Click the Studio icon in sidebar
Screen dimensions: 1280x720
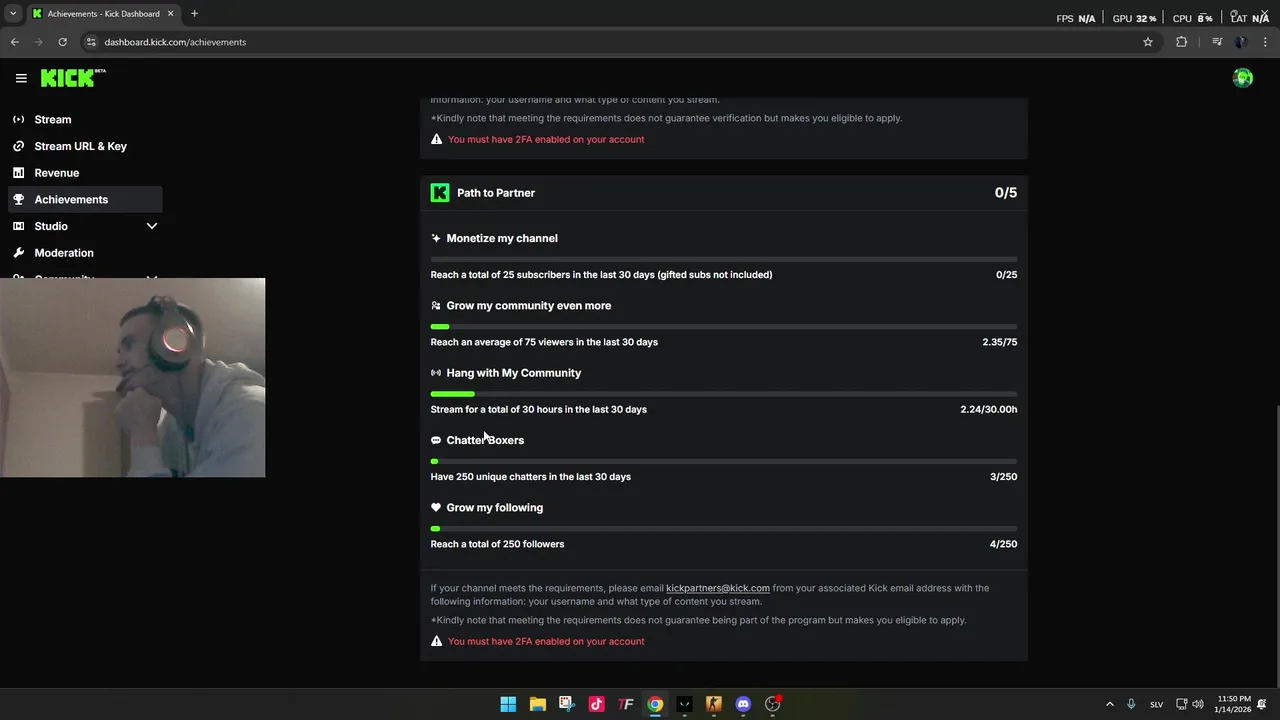(18, 226)
